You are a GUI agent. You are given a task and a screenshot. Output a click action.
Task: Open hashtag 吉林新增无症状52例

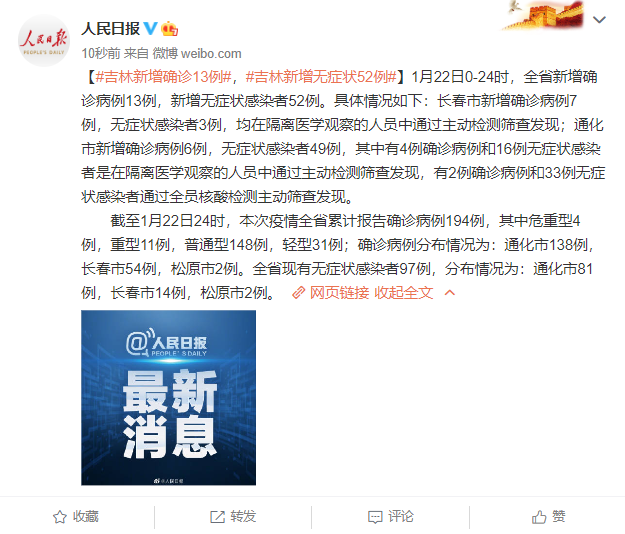click(x=321, y=77)
